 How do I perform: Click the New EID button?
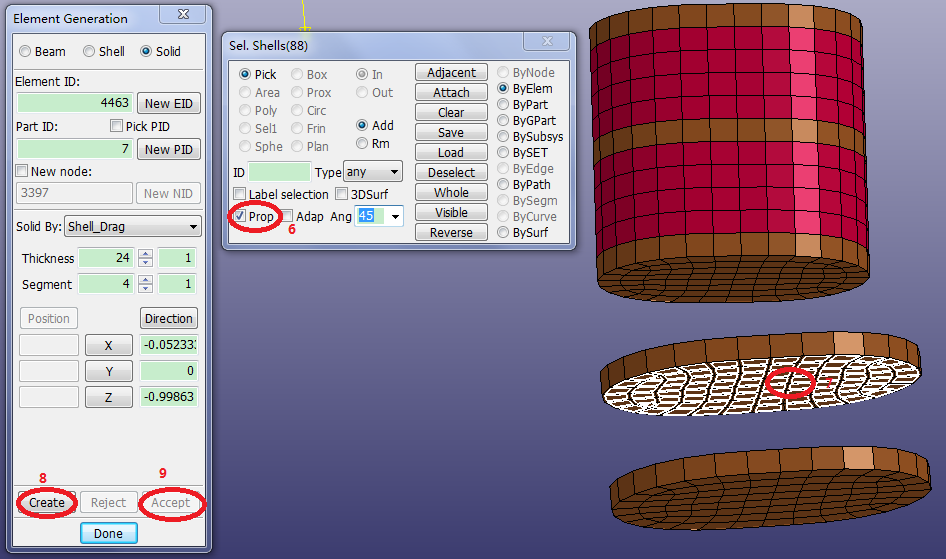170,103
